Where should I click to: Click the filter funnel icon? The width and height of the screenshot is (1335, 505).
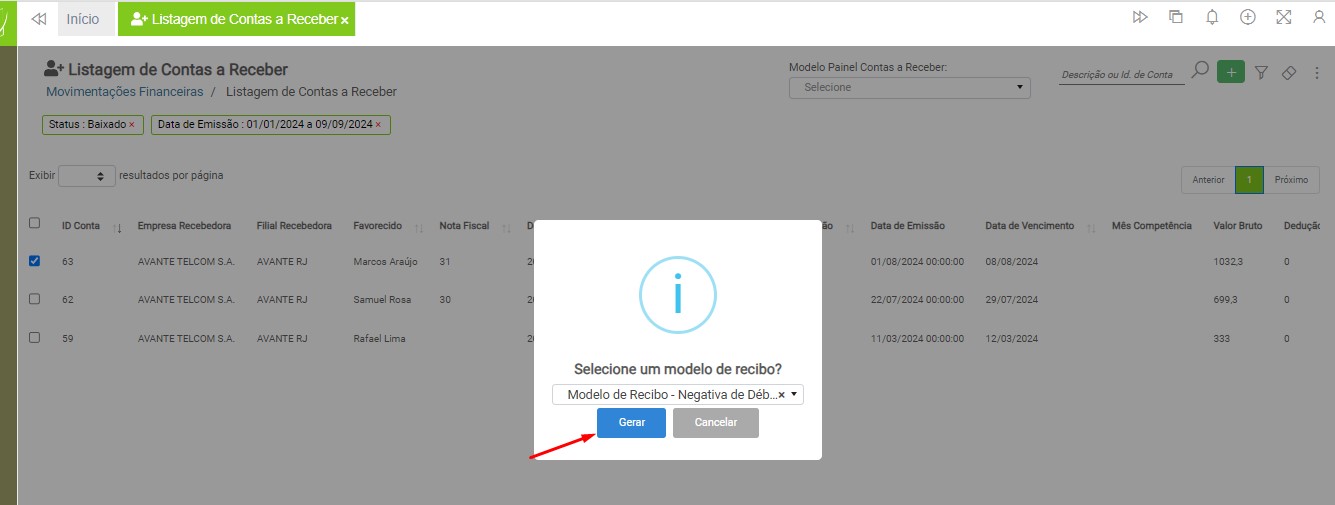(x=1261, y=72)
